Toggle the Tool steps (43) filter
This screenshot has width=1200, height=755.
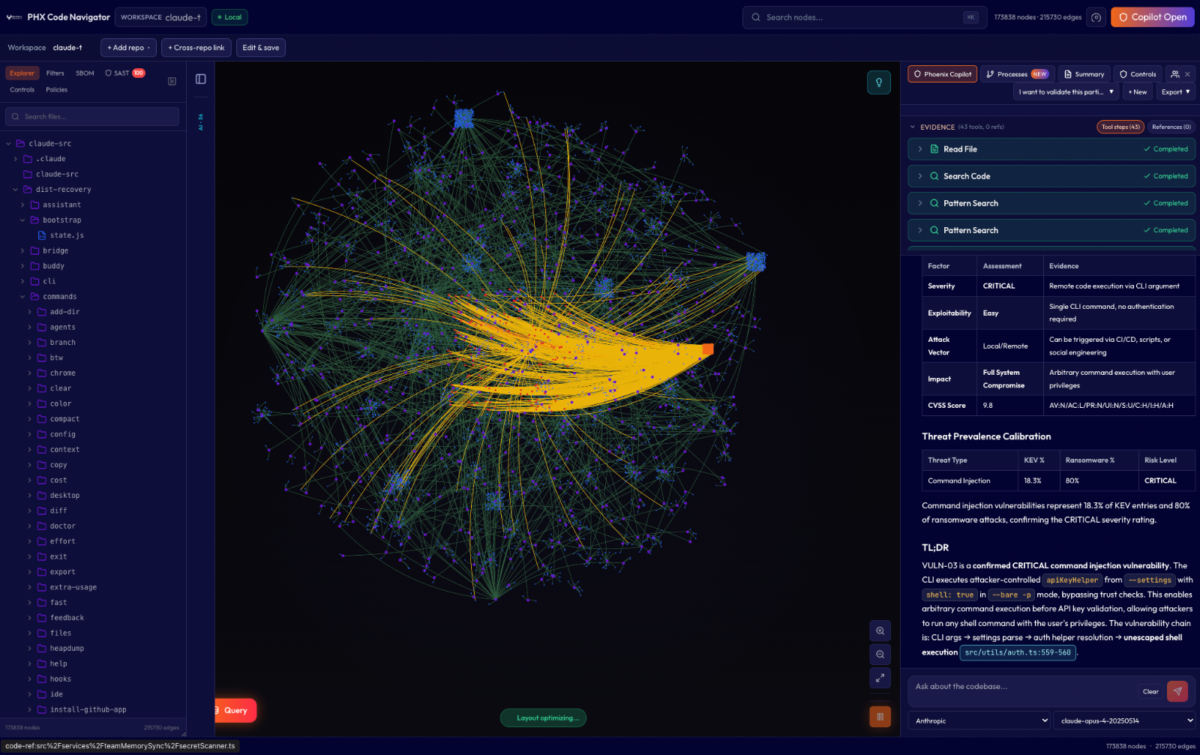(1120, 127)
